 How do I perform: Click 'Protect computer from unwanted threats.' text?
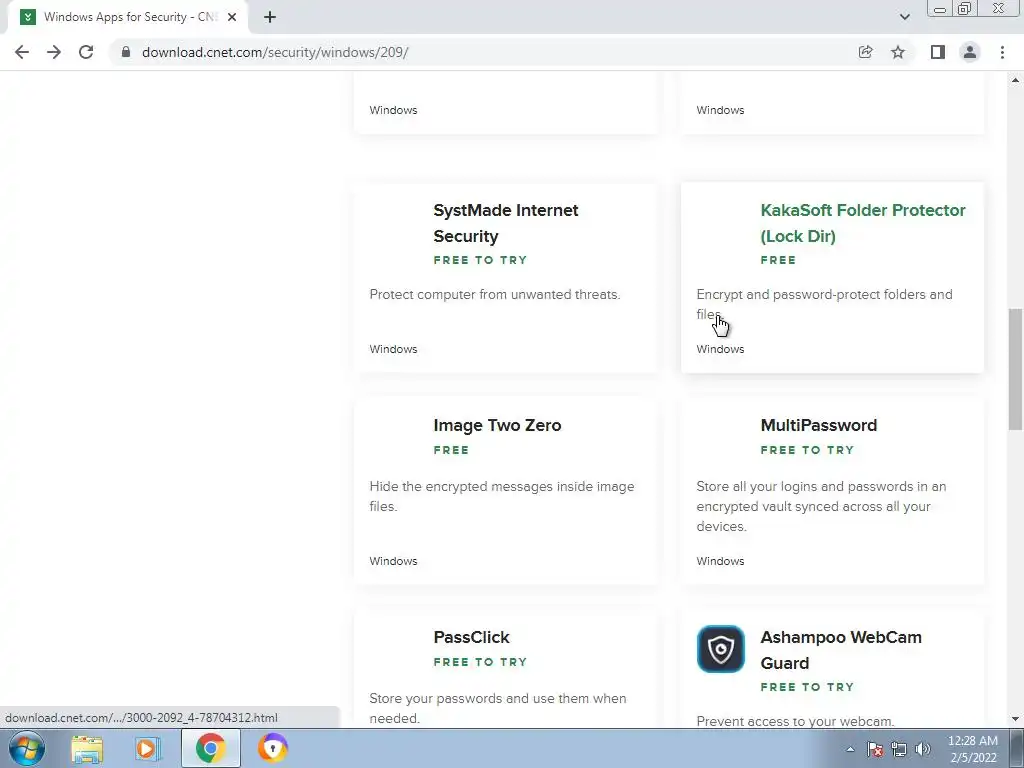pos(494,295)
